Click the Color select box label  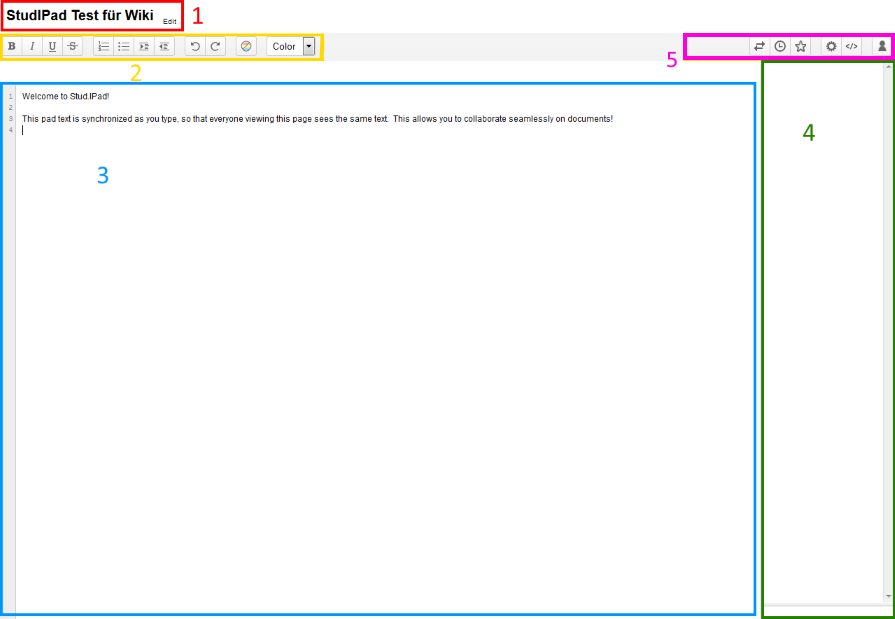pos(284,46)
